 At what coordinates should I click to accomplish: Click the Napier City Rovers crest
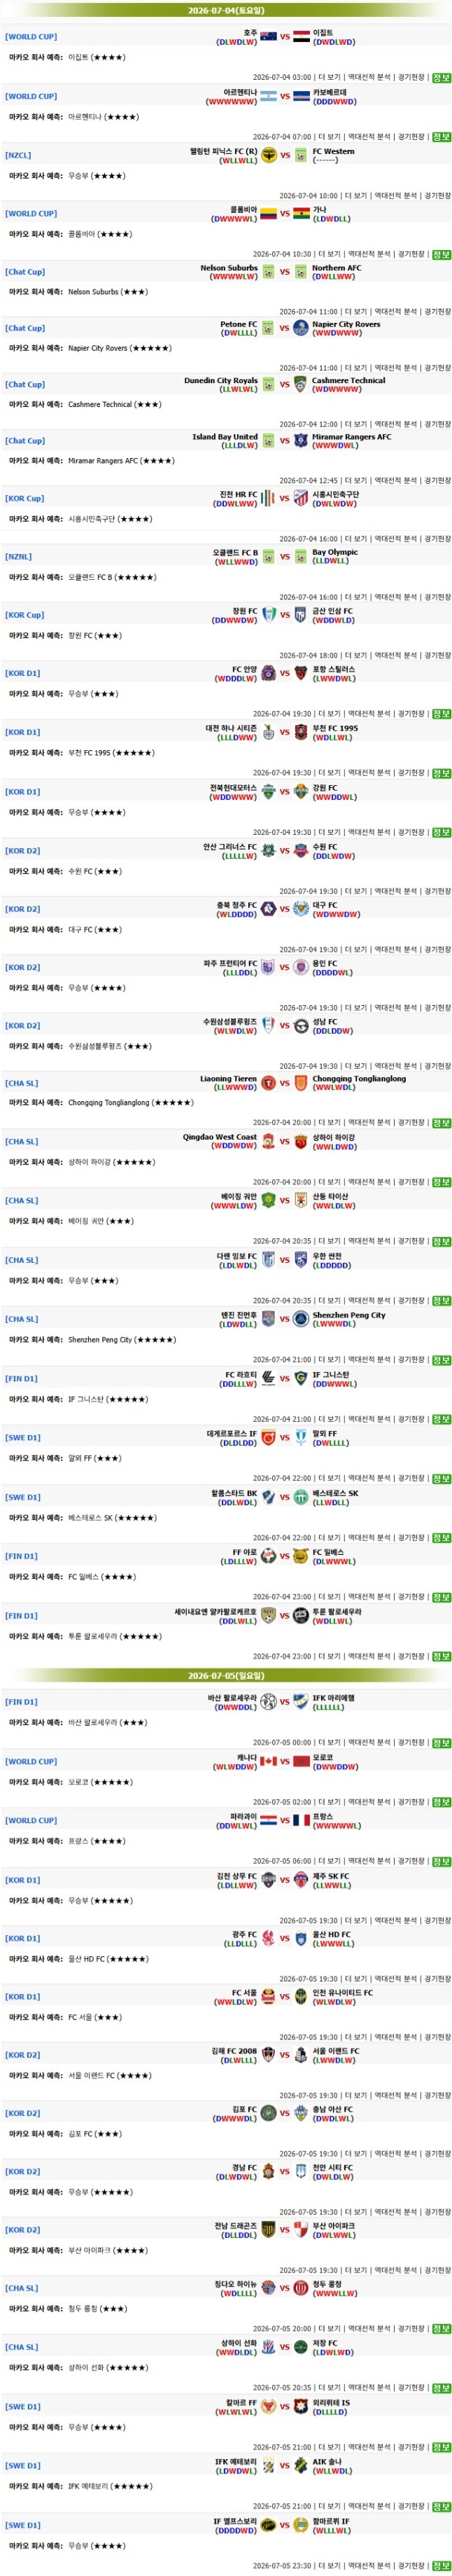[x=301, y=328]
